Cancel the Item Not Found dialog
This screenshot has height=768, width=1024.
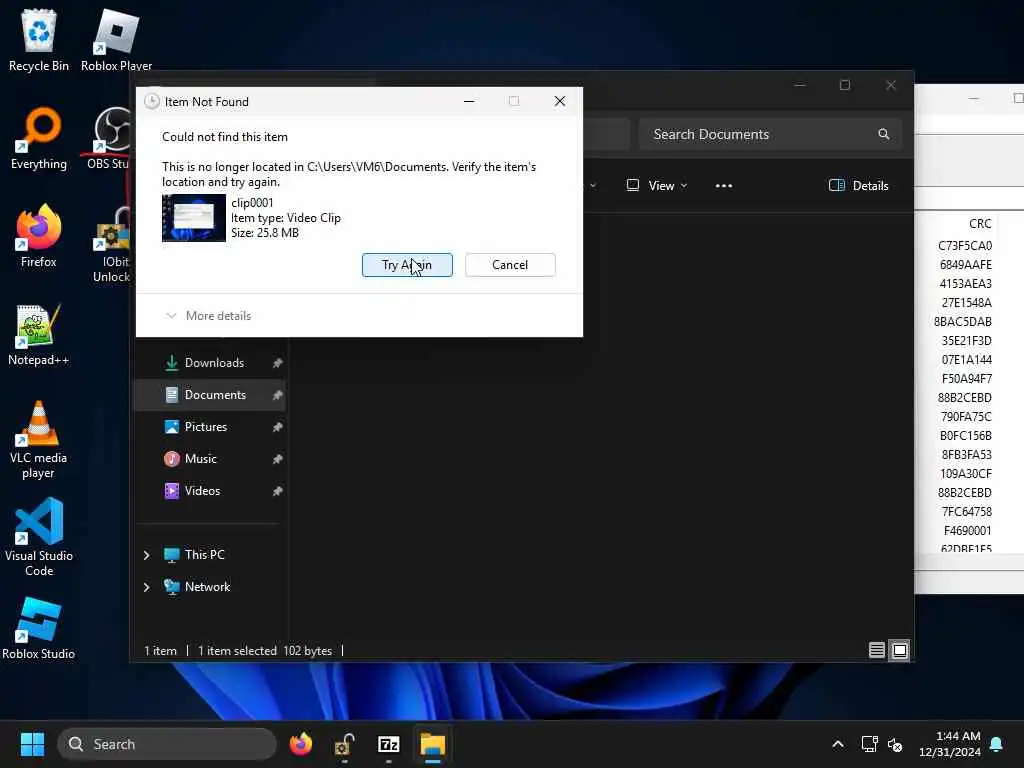tap(510, 264)
